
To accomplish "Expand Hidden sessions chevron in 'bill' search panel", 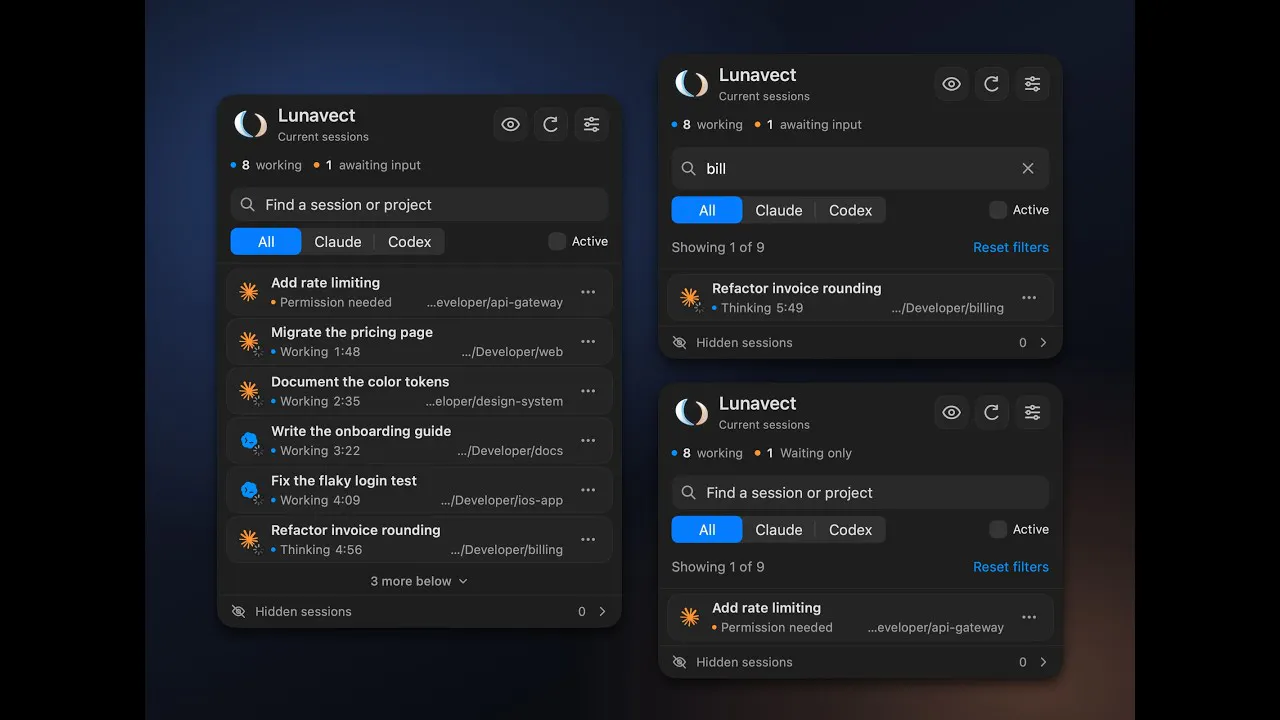I will 1043,342.
